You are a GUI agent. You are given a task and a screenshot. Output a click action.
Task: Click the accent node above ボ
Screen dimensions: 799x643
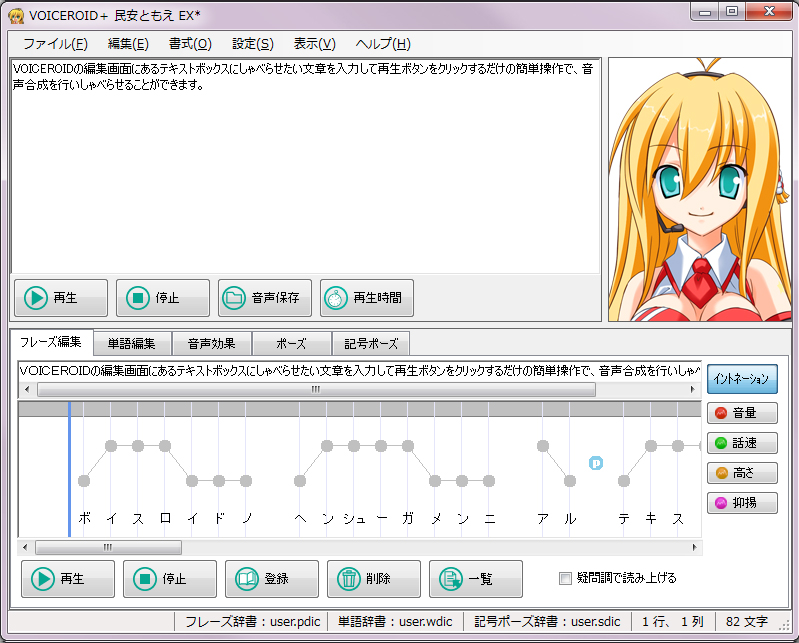click(x=84, y=480)
